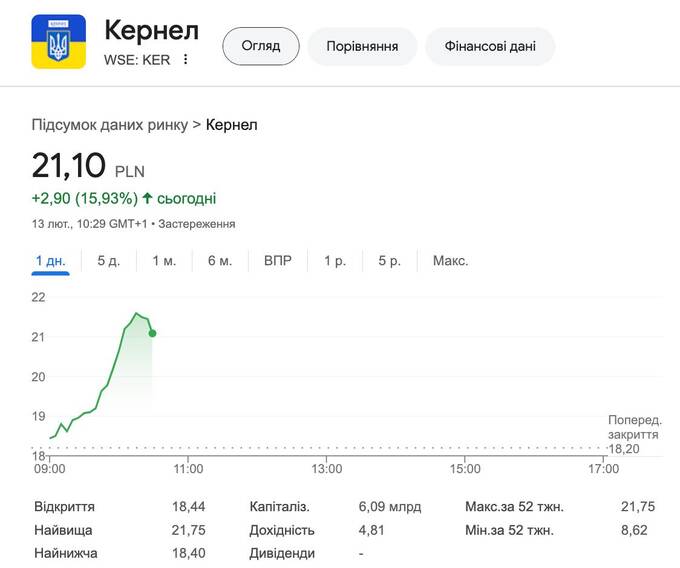Screen dimensions: 680x568
Task: Select the 6 м. chart period
Action: tap(220, 261)
